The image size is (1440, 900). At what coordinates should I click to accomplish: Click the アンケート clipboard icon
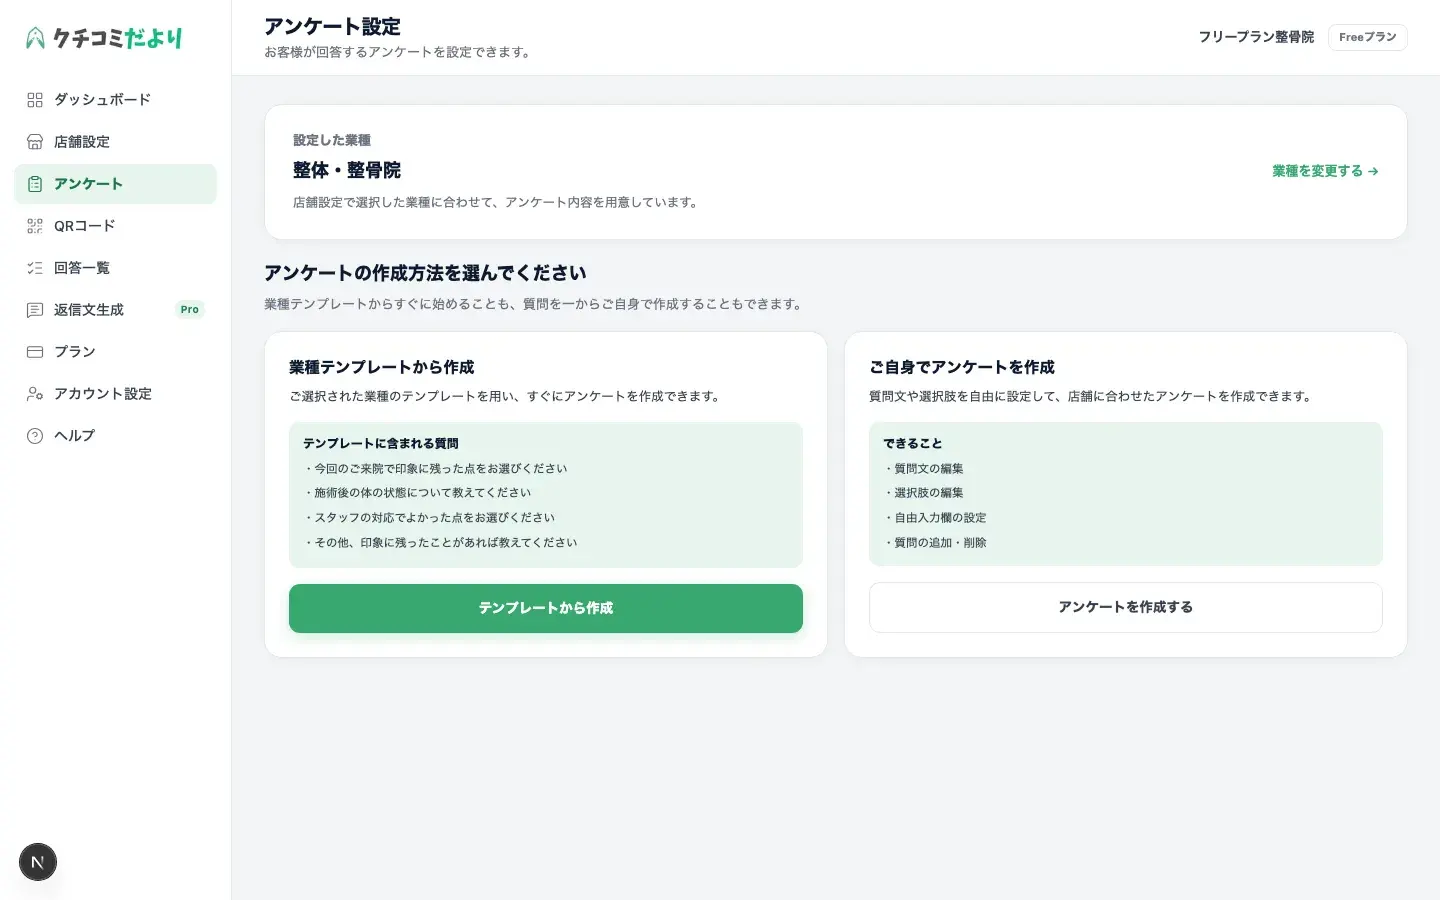[x=35, y=184]
